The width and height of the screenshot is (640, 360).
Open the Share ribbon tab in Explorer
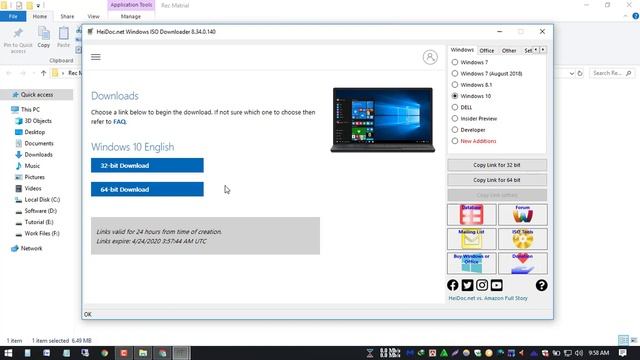coord(67,16)
